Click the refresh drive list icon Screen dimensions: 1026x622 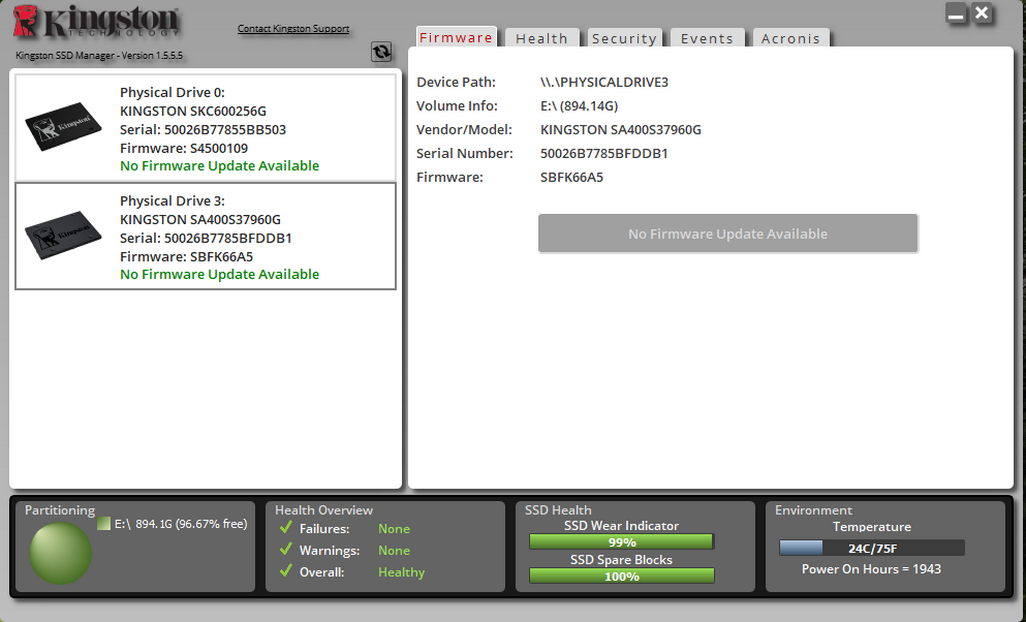point(381,52)
